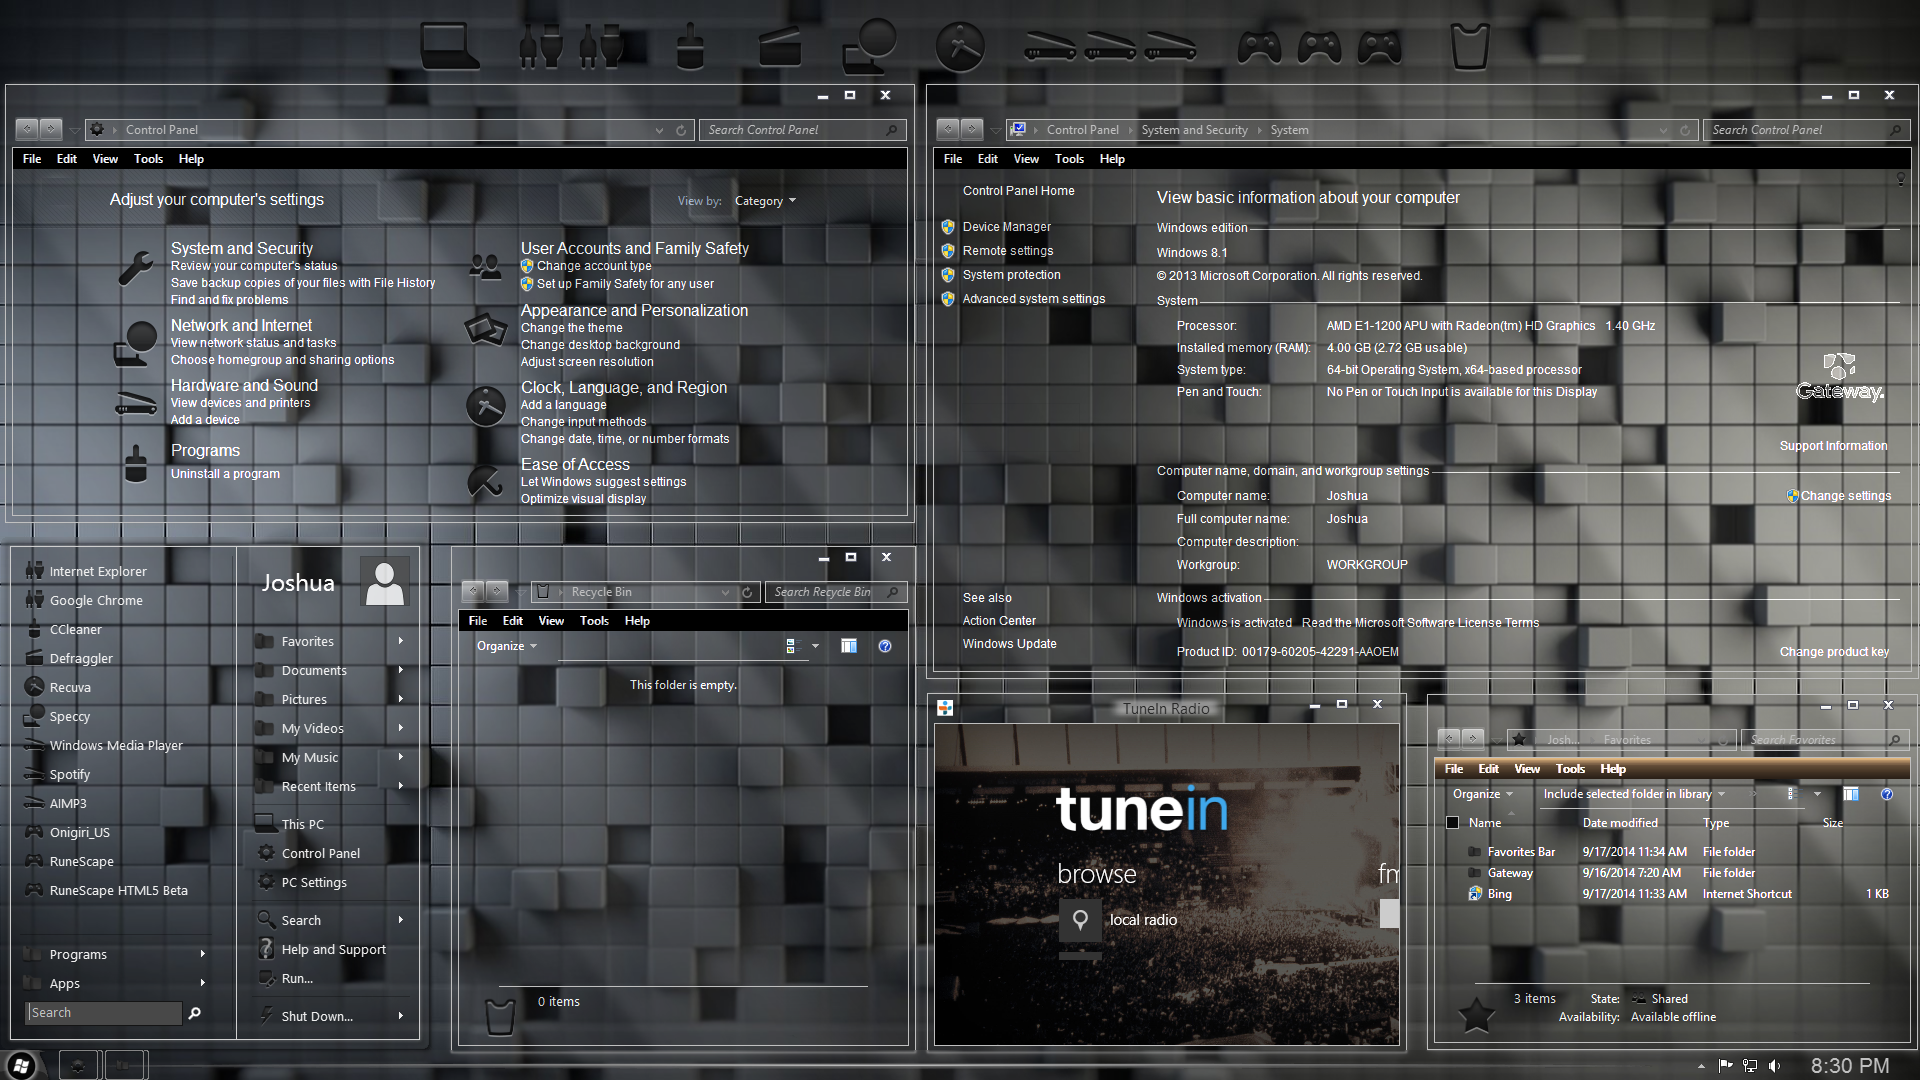1920x1080 pixels.
Task: Click the Windows Start orb
Action: click(x=22, y=1065)
